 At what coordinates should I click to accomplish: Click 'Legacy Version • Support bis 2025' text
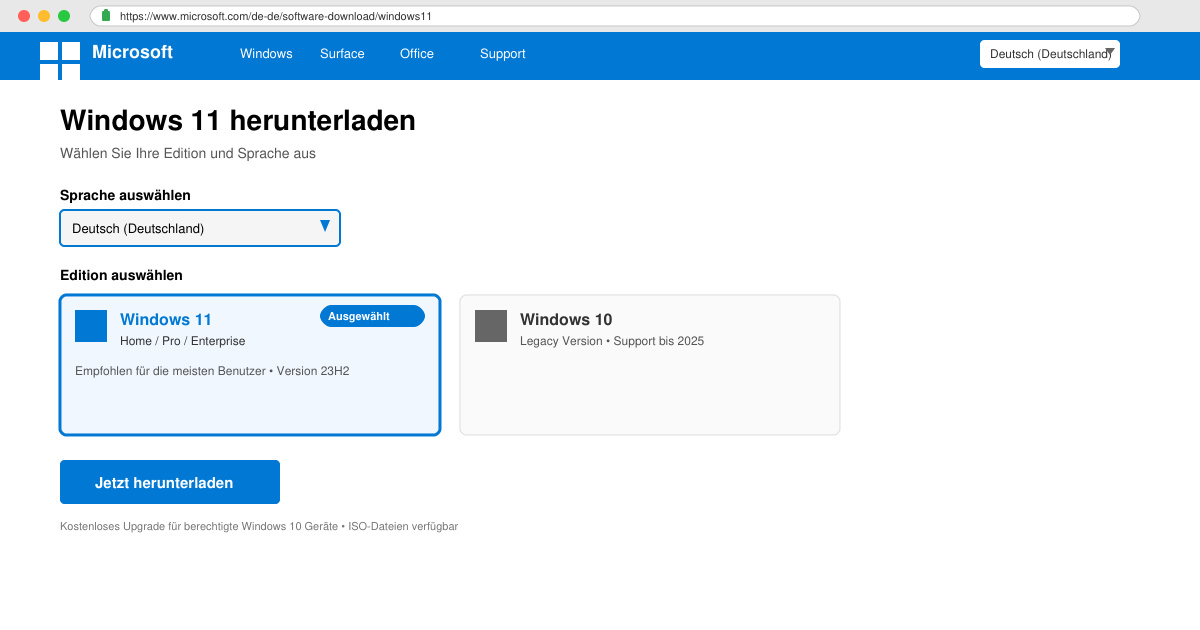612,341
